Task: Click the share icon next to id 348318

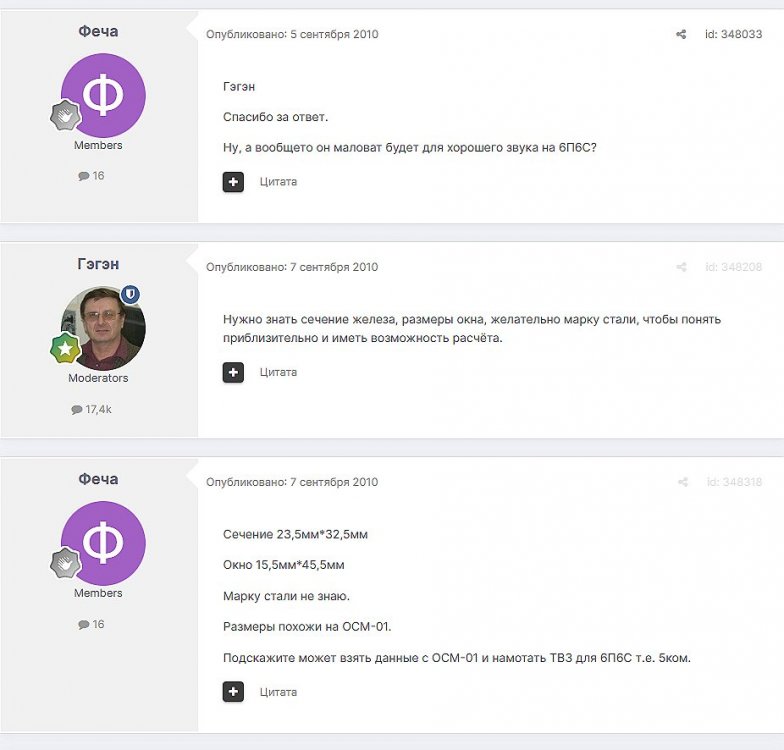Action: pyautogui.click(x=682, y=482)
